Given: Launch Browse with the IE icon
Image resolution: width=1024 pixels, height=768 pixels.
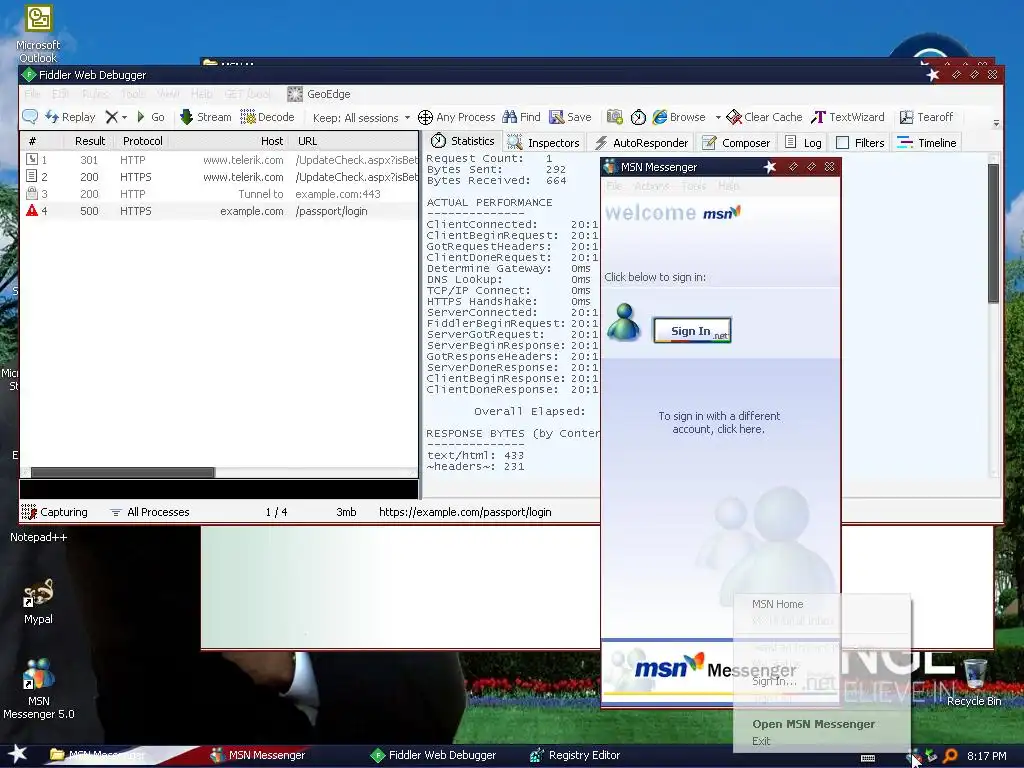Looking at the screenshot, I should click(660, 117).
